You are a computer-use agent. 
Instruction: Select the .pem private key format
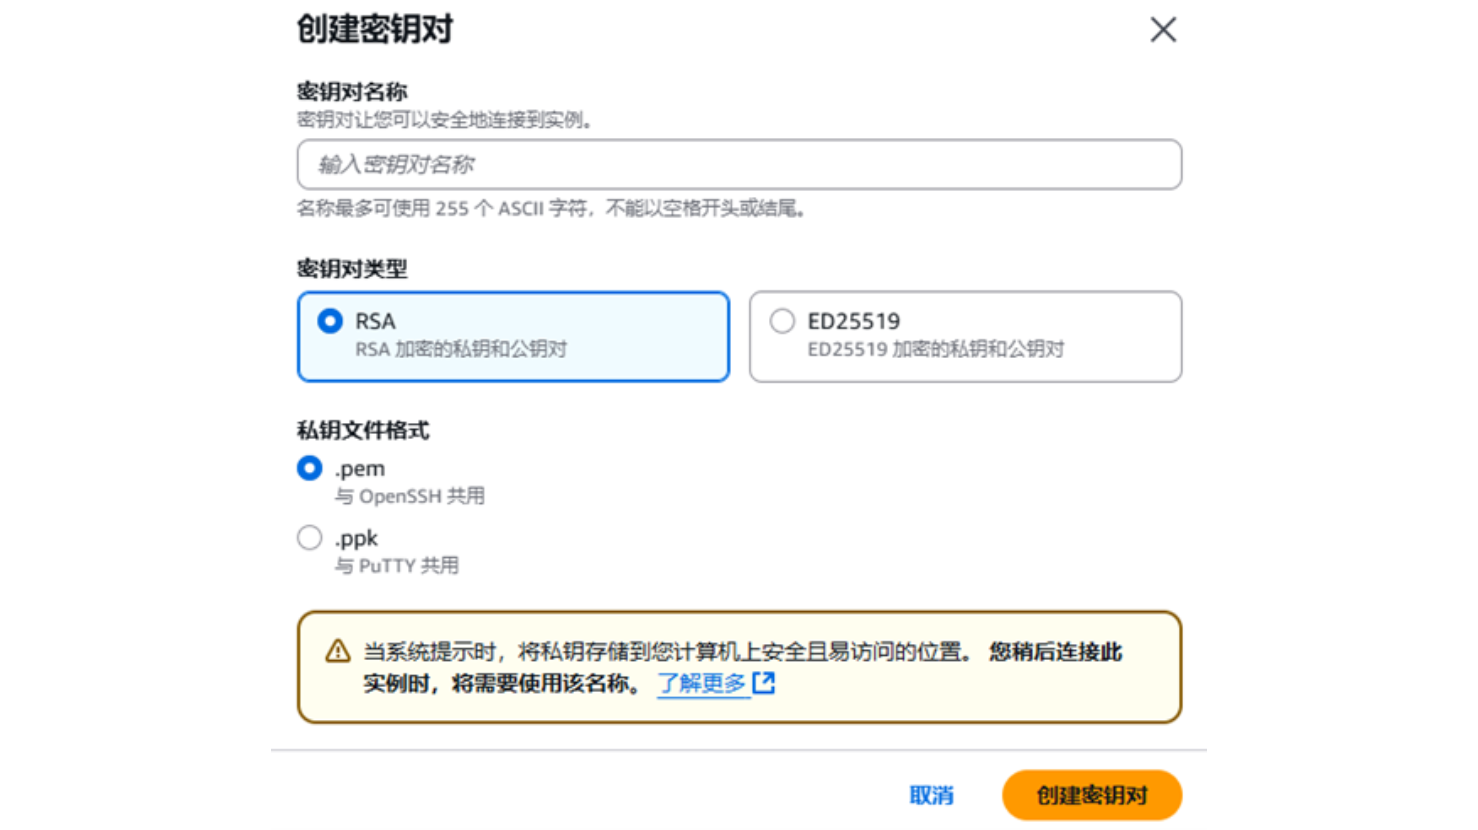coord(310,468)
